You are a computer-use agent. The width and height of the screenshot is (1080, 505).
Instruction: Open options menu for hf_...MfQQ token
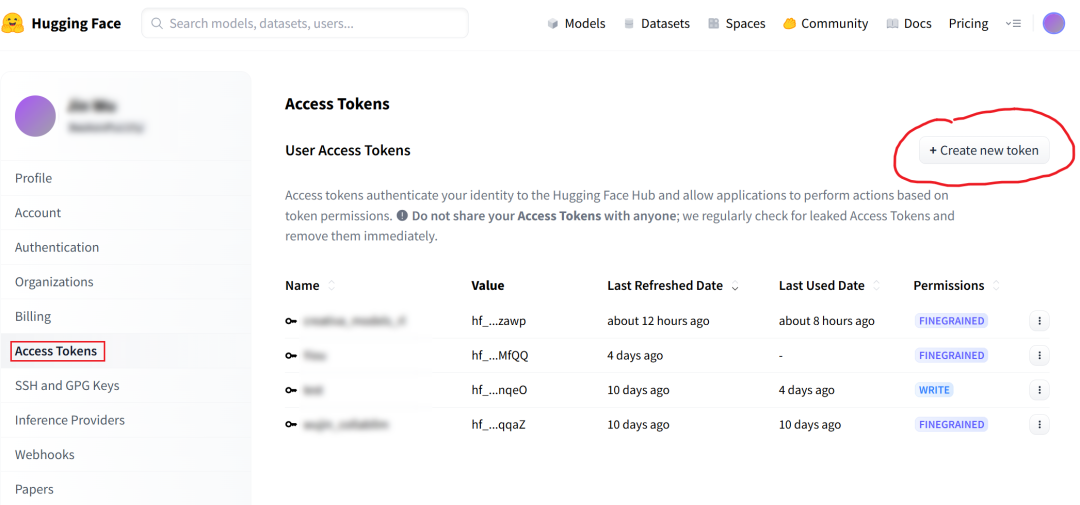point(1039,355)
